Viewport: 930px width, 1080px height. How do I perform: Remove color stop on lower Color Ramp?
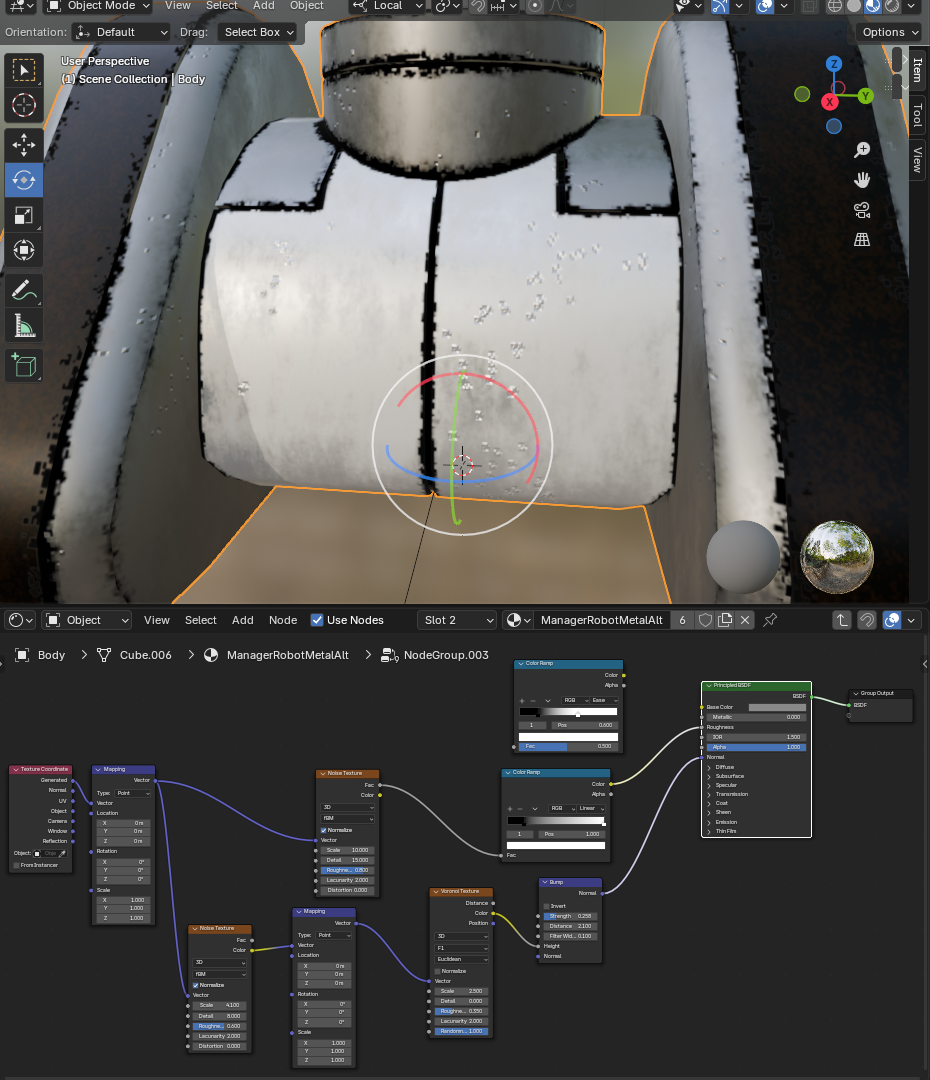(x=521, y=809)
